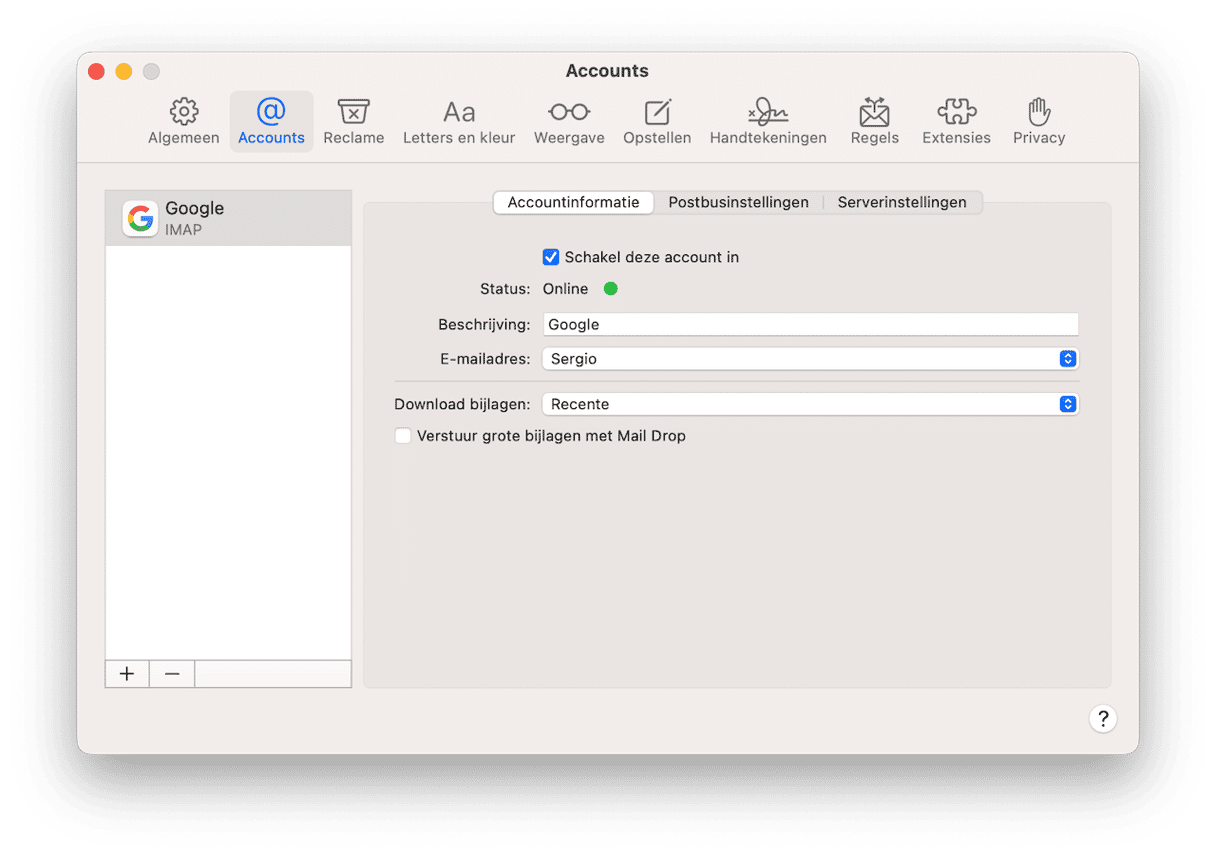Image resolution: width=1216 pixels, height=856 pixels.
Task: Switch to the Serverinstellingen tab
Action: pyautogui.click(x=902, y=202)
